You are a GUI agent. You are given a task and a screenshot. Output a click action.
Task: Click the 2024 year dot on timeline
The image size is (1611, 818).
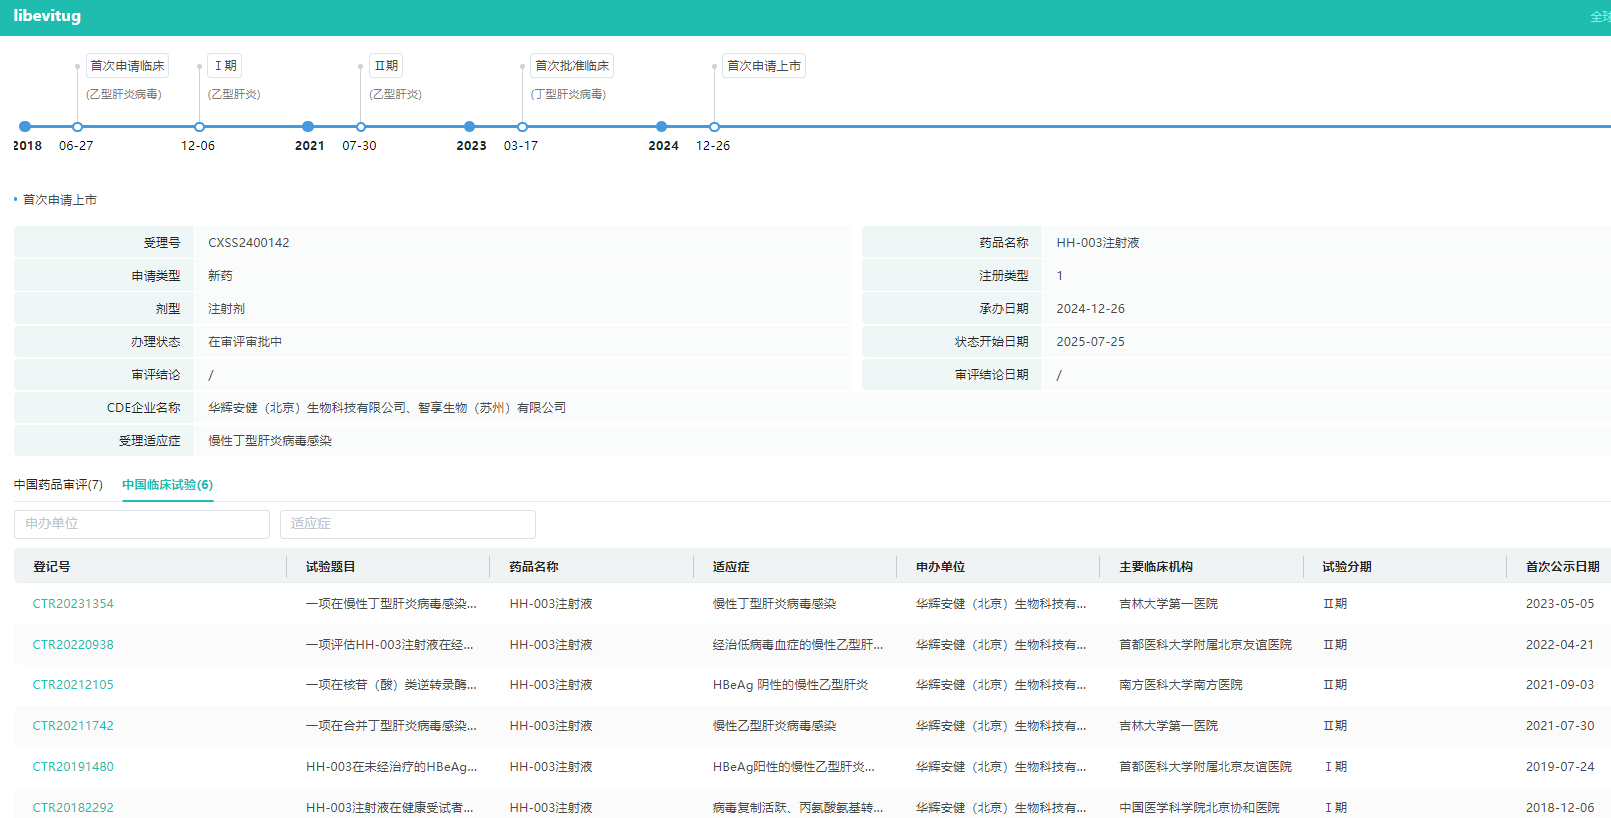pyautogui.click(x=661, y=127)
